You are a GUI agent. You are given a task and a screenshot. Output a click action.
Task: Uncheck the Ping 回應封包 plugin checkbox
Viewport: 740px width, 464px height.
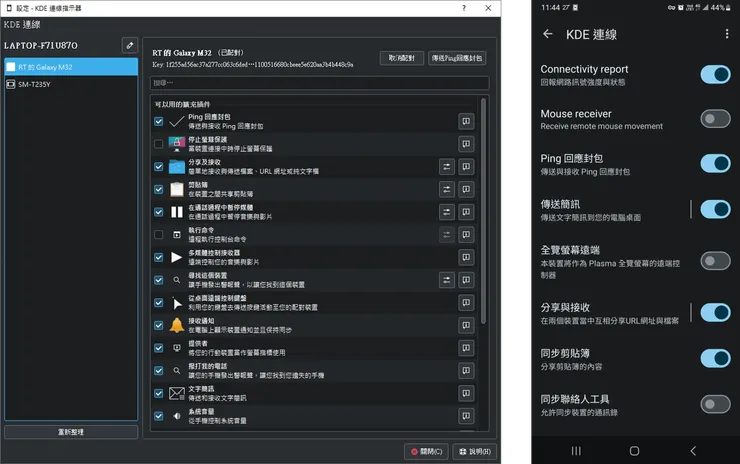(x=159, y=121)
